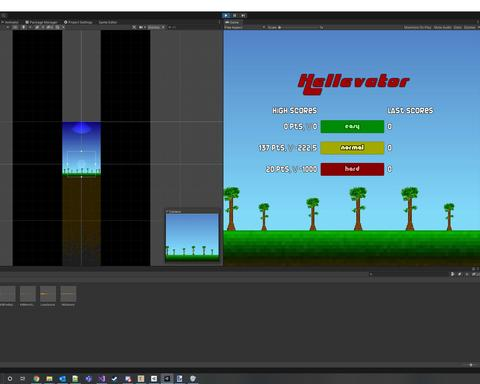Open Task View in Windows taskbar
This screenshot has height=384, width=480.
pyautogui.click(x=23, y=379)
